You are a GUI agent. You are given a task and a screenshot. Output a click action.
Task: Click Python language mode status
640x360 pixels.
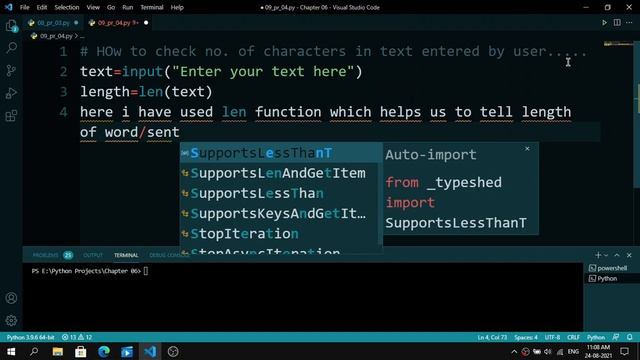pos(596,337)
